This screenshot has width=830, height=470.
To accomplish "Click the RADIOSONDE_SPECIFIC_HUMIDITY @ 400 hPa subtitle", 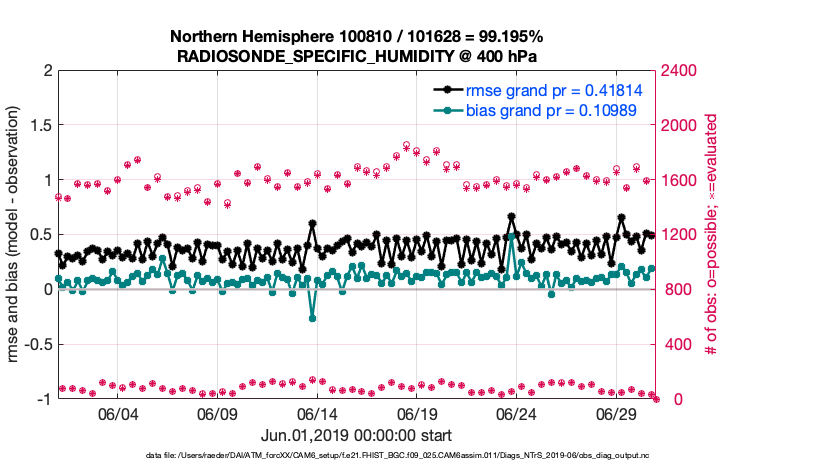I will [357, 56].
